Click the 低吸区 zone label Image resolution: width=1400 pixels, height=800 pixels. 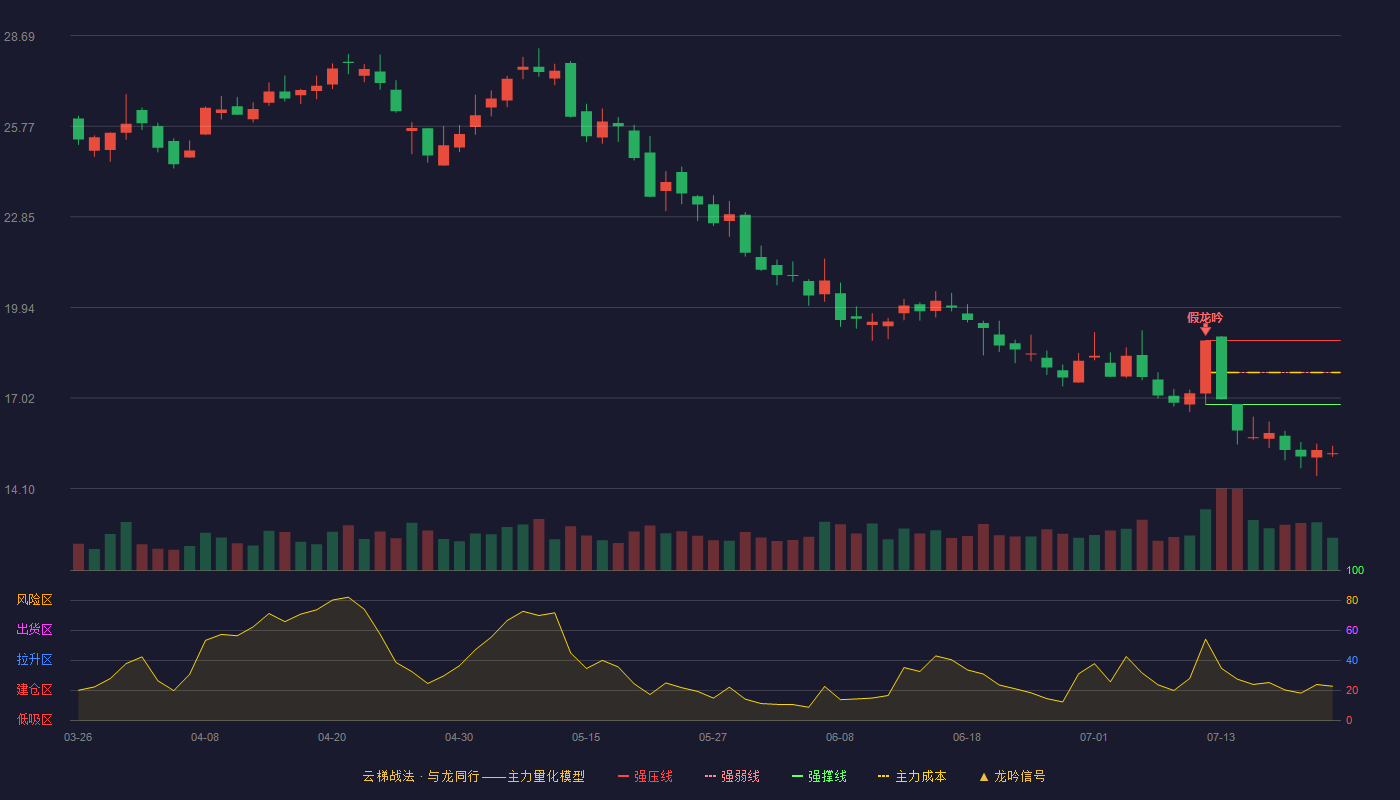34,719
